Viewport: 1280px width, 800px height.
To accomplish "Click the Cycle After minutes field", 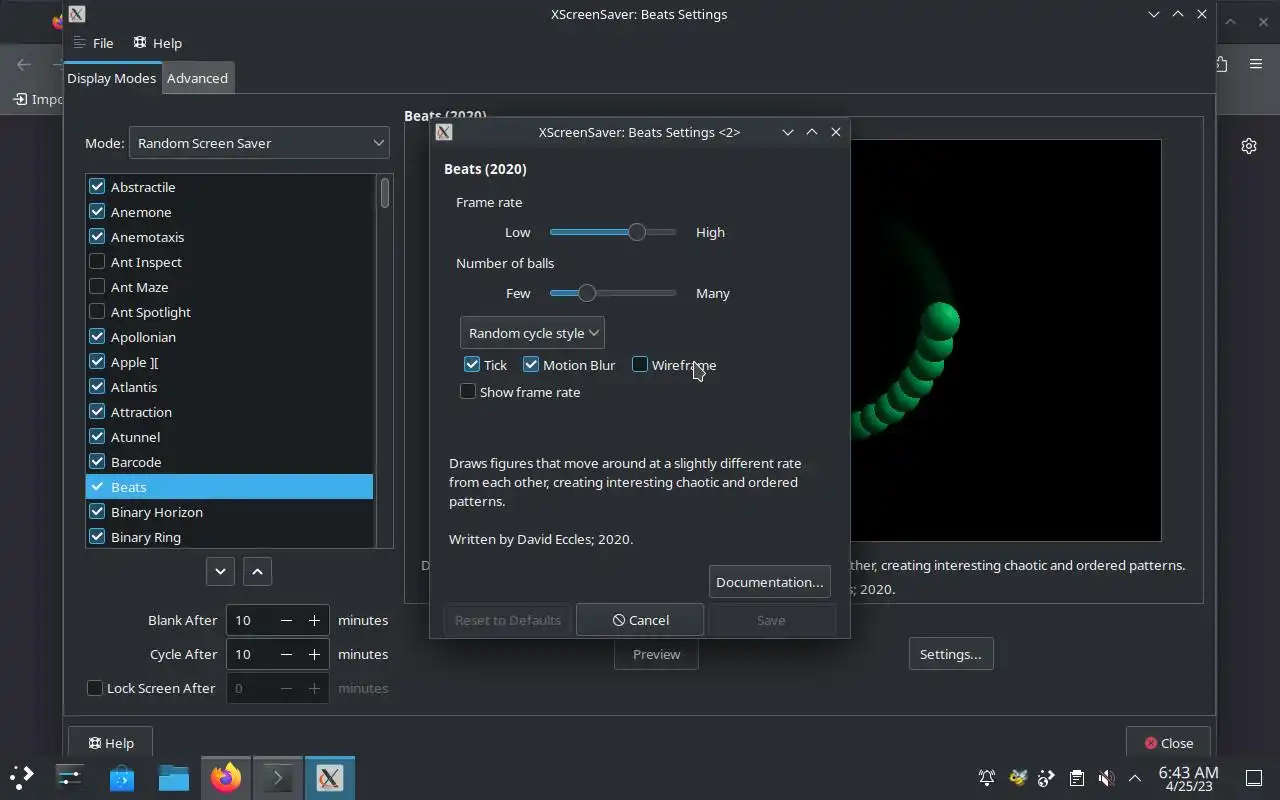I will tap(250, 654).
